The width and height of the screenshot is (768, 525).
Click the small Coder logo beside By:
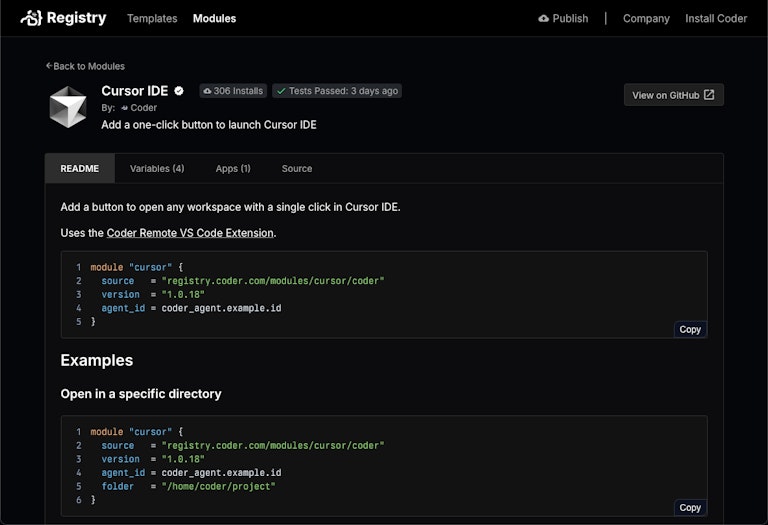pos(124,108)
